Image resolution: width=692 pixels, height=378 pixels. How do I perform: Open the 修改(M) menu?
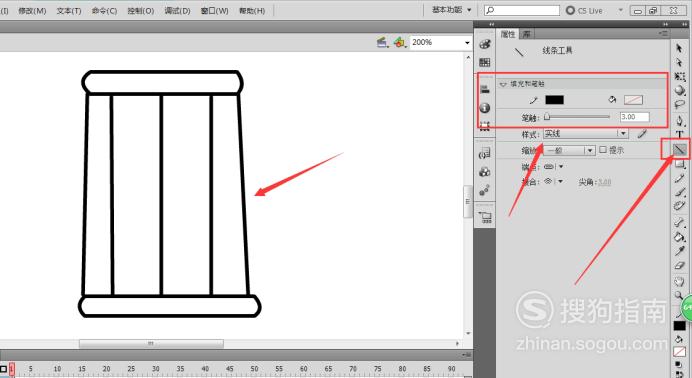[32, 11]
